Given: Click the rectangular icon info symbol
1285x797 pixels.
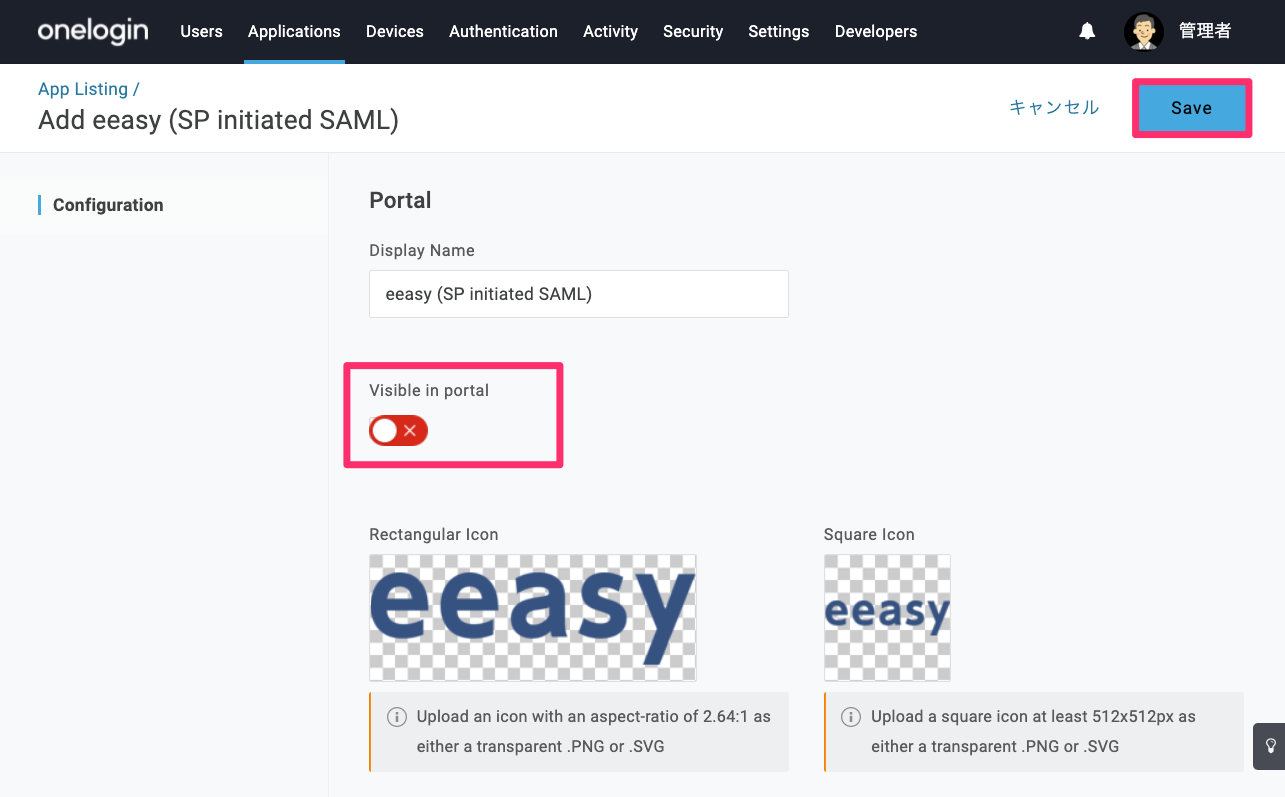Looking at the screenshot, I should point(397,717).
